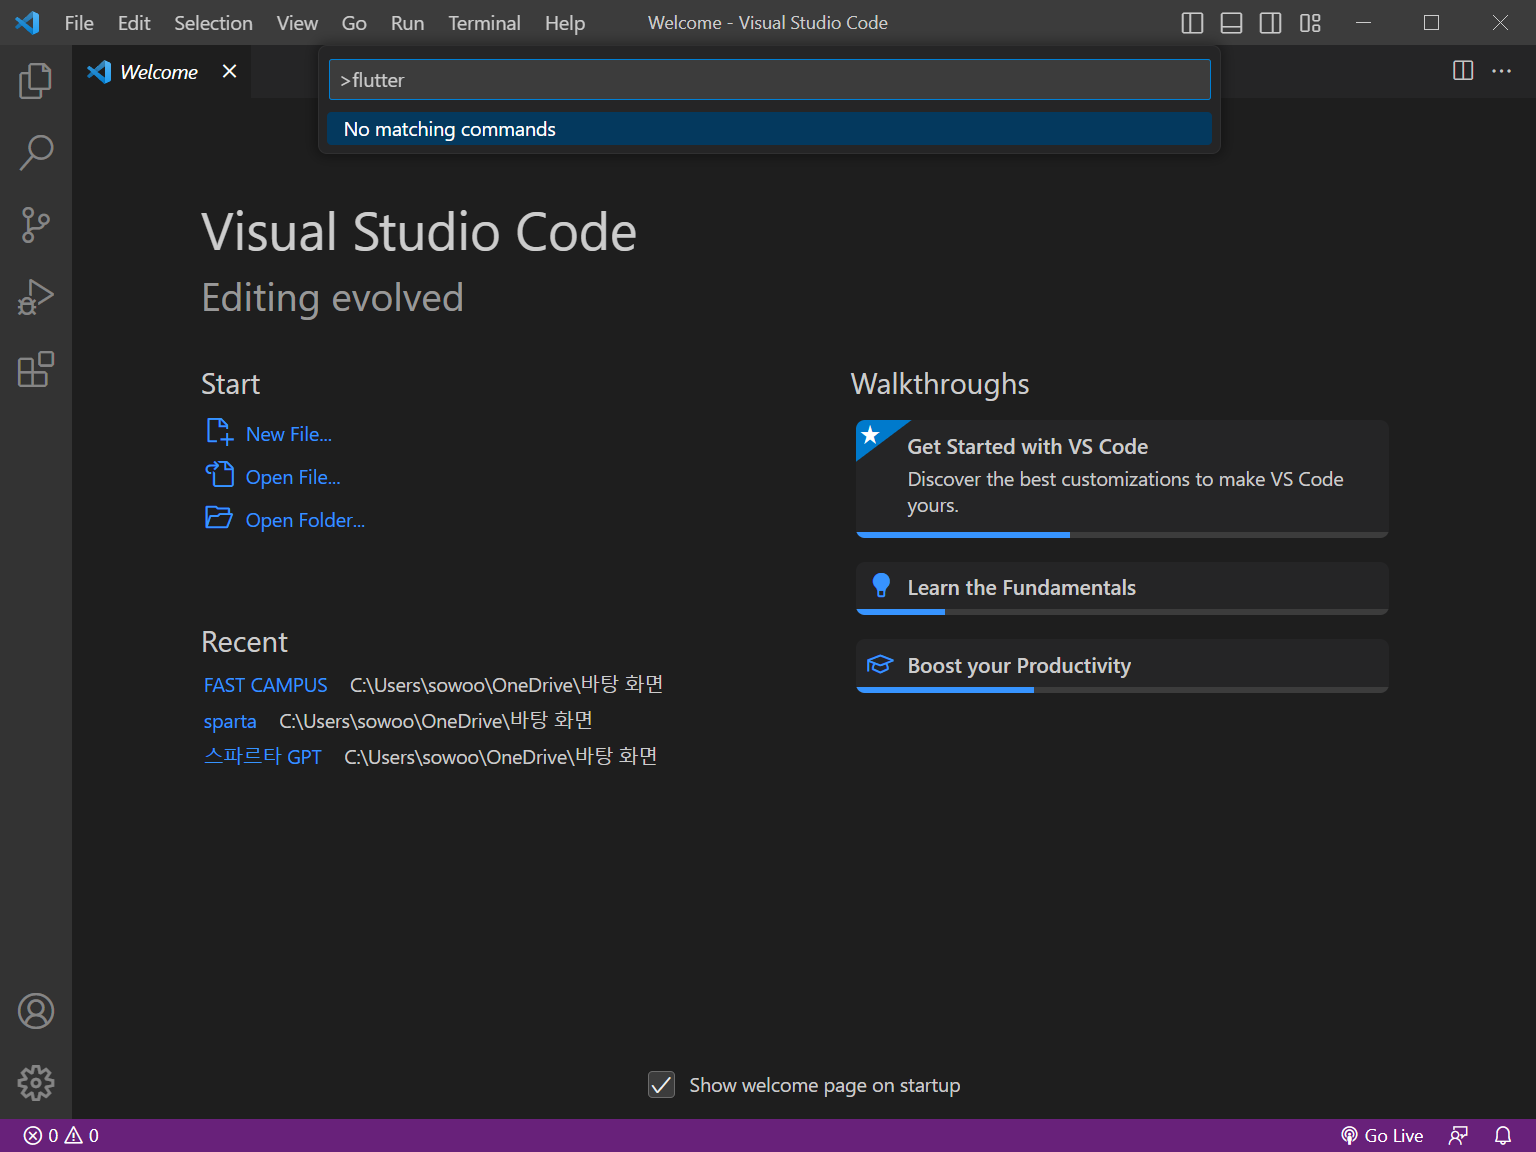Click the graduation cap icon on Boost your Productivity

880,664
